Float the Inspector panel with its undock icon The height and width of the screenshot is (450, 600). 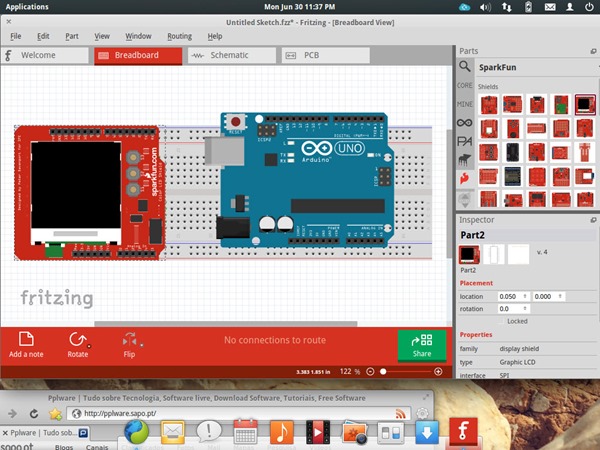click(x=593, y=220)
